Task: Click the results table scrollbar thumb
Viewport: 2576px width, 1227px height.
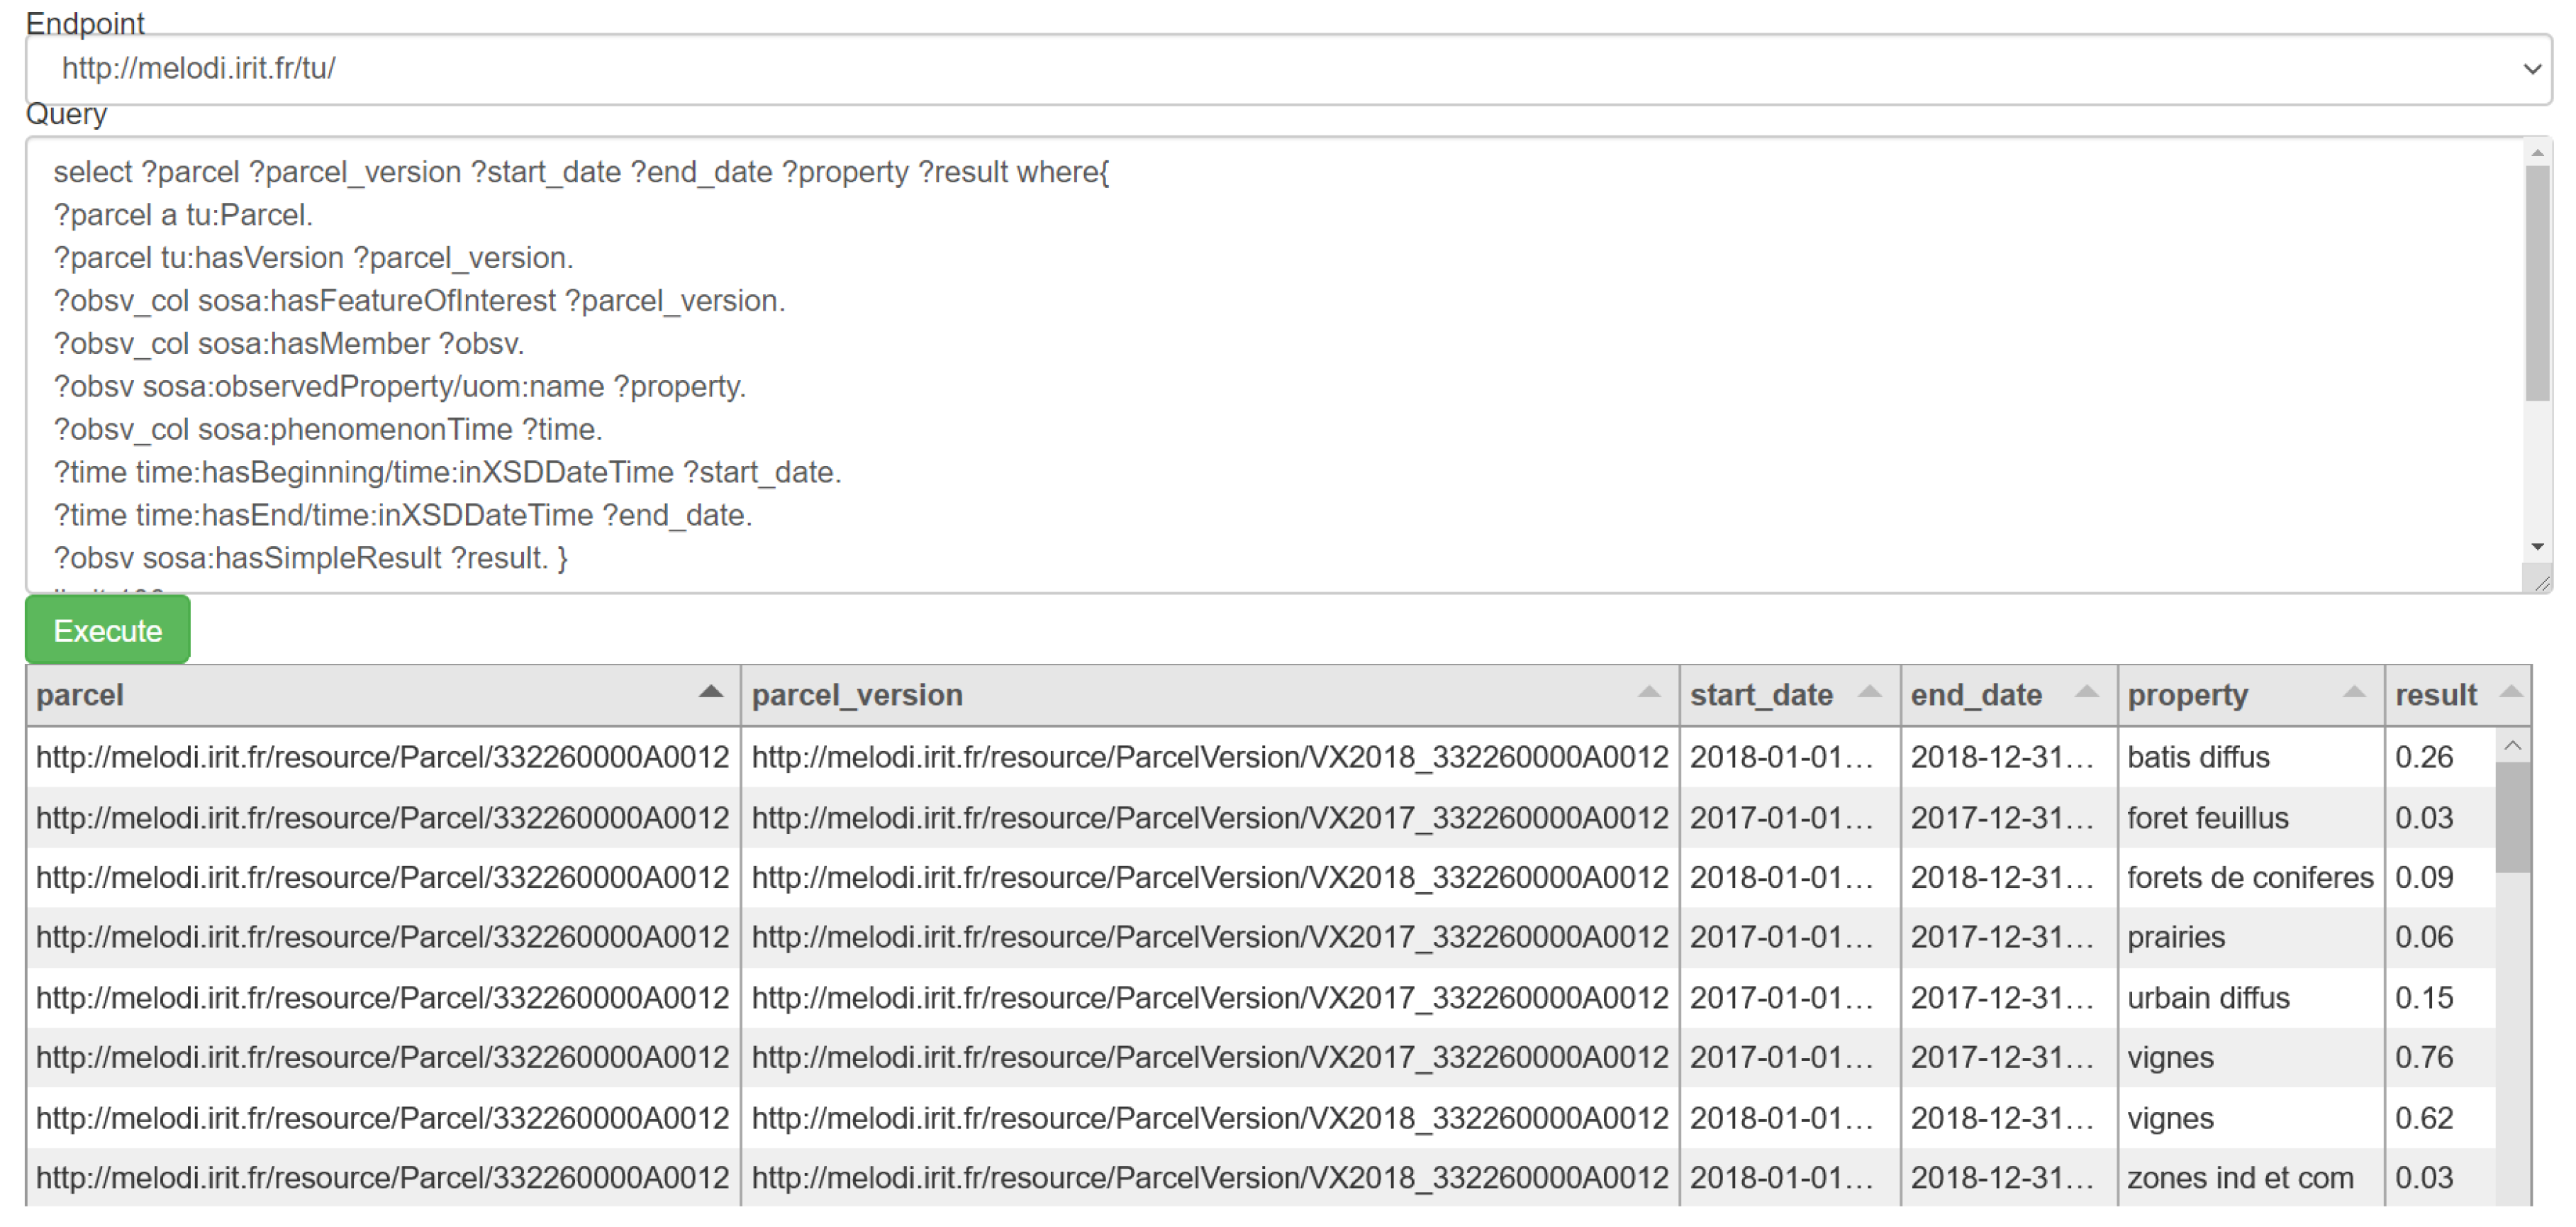Action: coord(2512,816)
